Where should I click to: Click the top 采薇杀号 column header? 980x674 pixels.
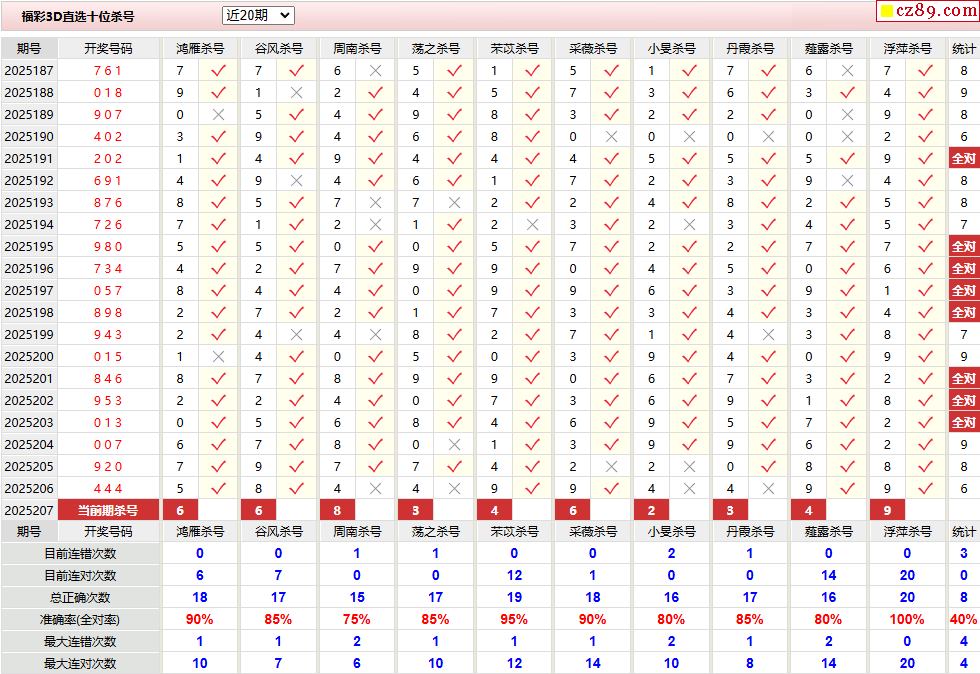[593, 48]
